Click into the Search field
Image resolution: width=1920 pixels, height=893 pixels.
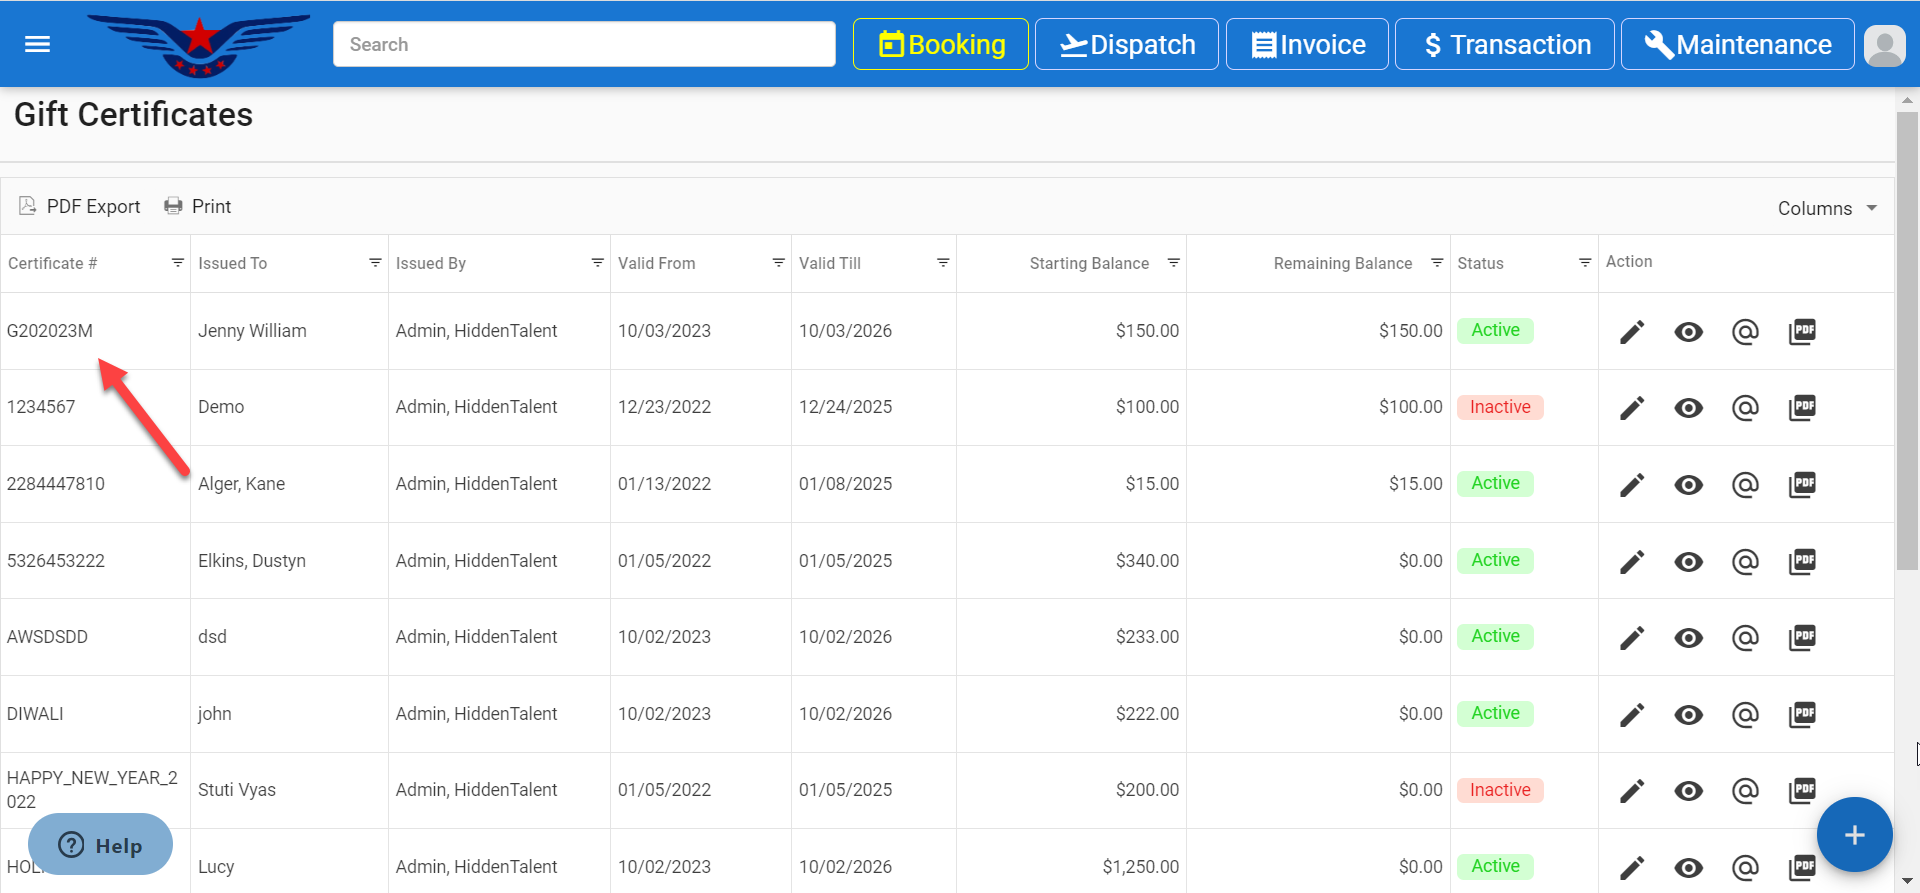584,45
